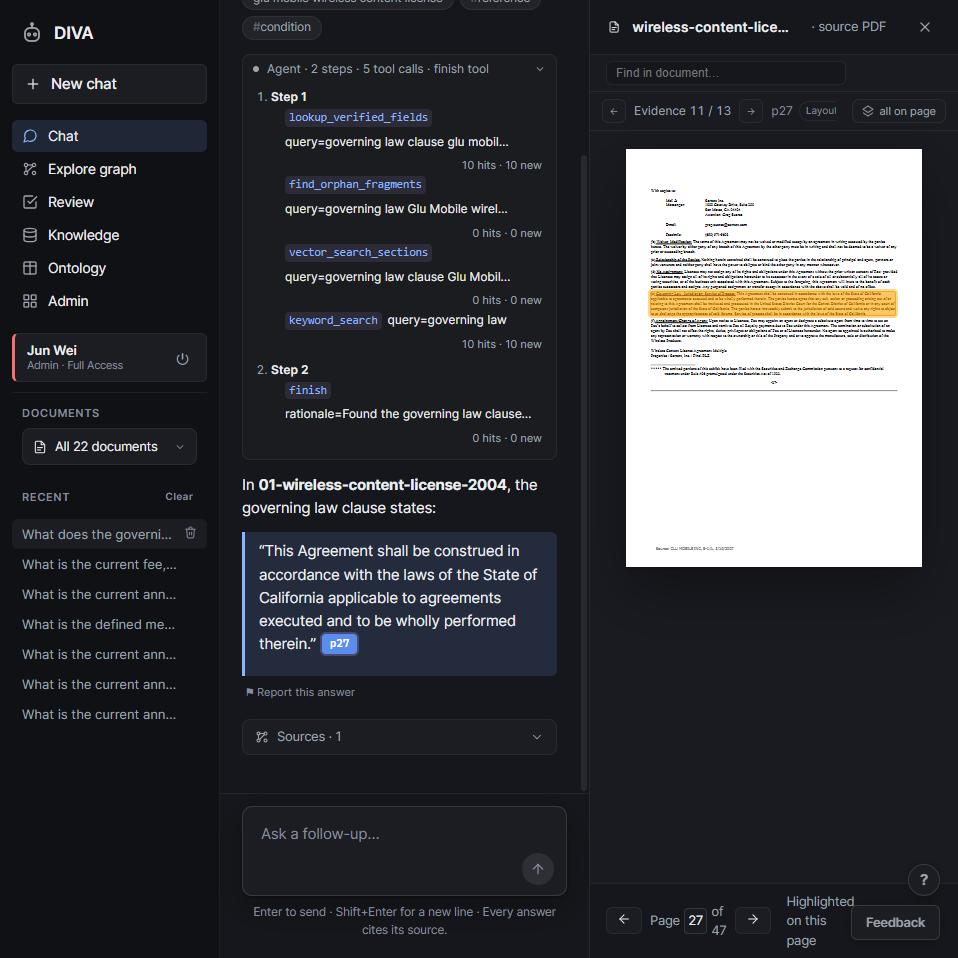Click the Admin grid icon

pyautogui.click(x=30, y=301)
